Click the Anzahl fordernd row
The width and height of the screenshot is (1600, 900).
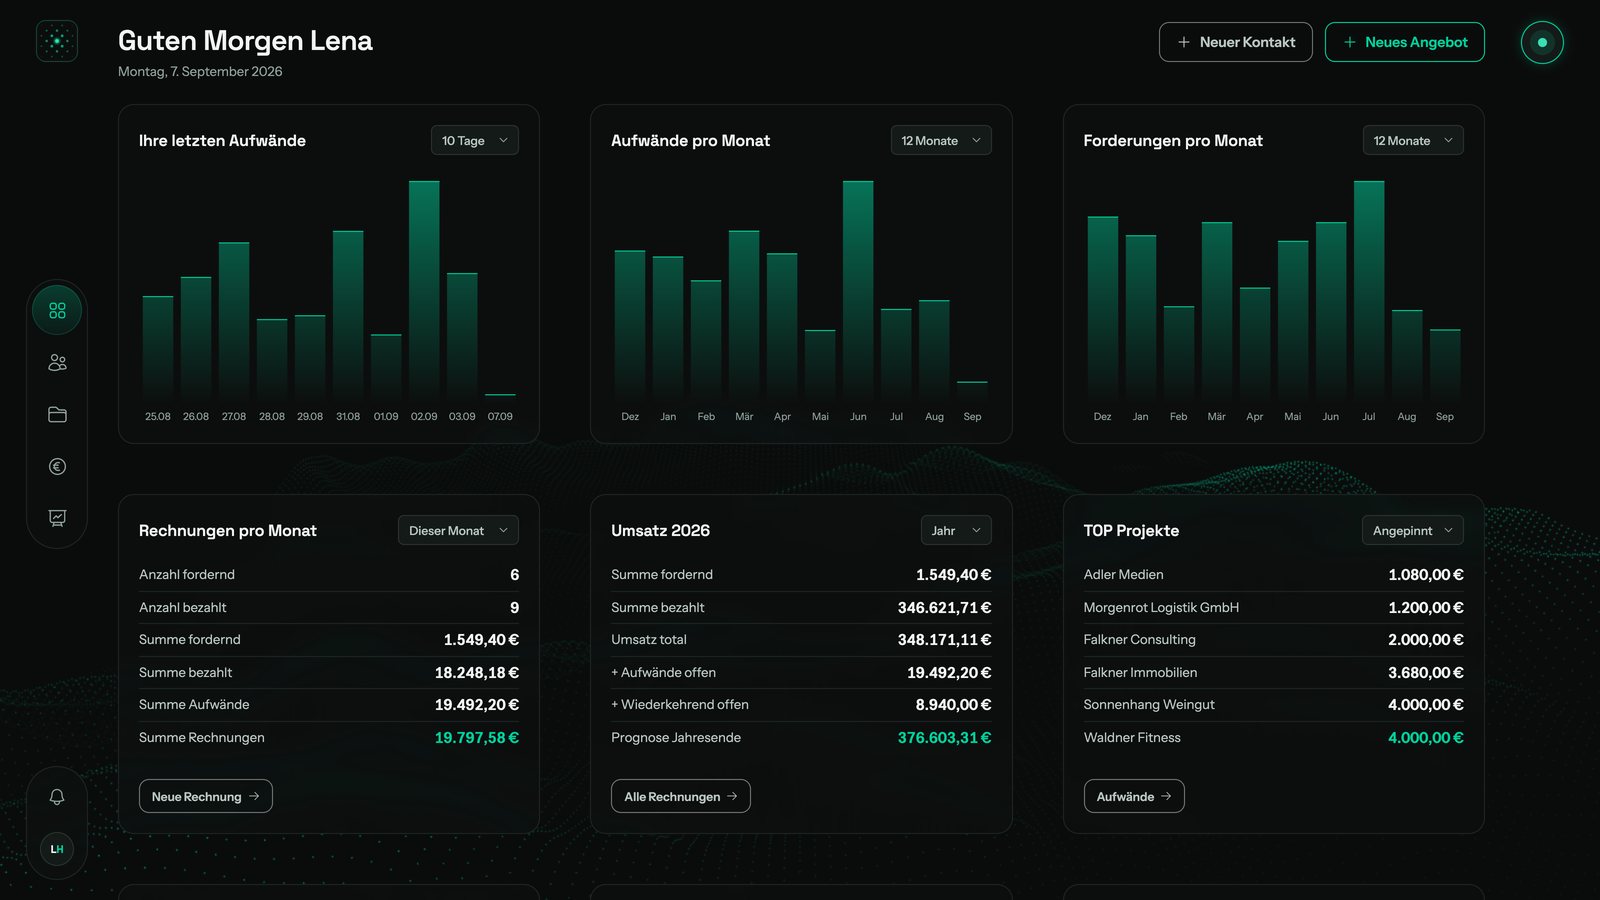329,575
